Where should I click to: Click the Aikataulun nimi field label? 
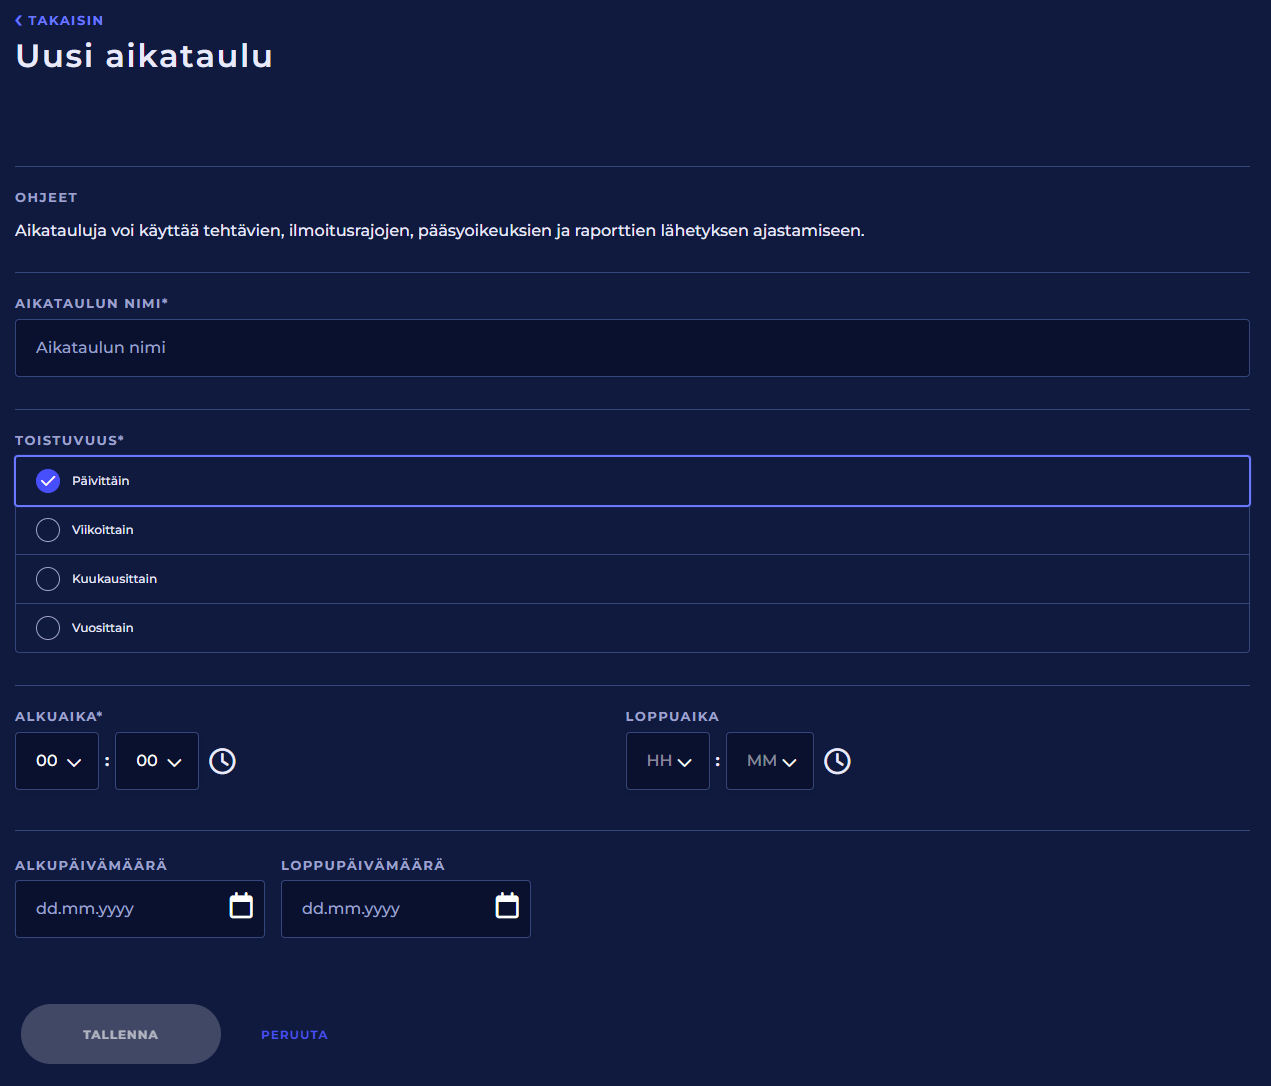pyautogui.click(x=91, y=303)
